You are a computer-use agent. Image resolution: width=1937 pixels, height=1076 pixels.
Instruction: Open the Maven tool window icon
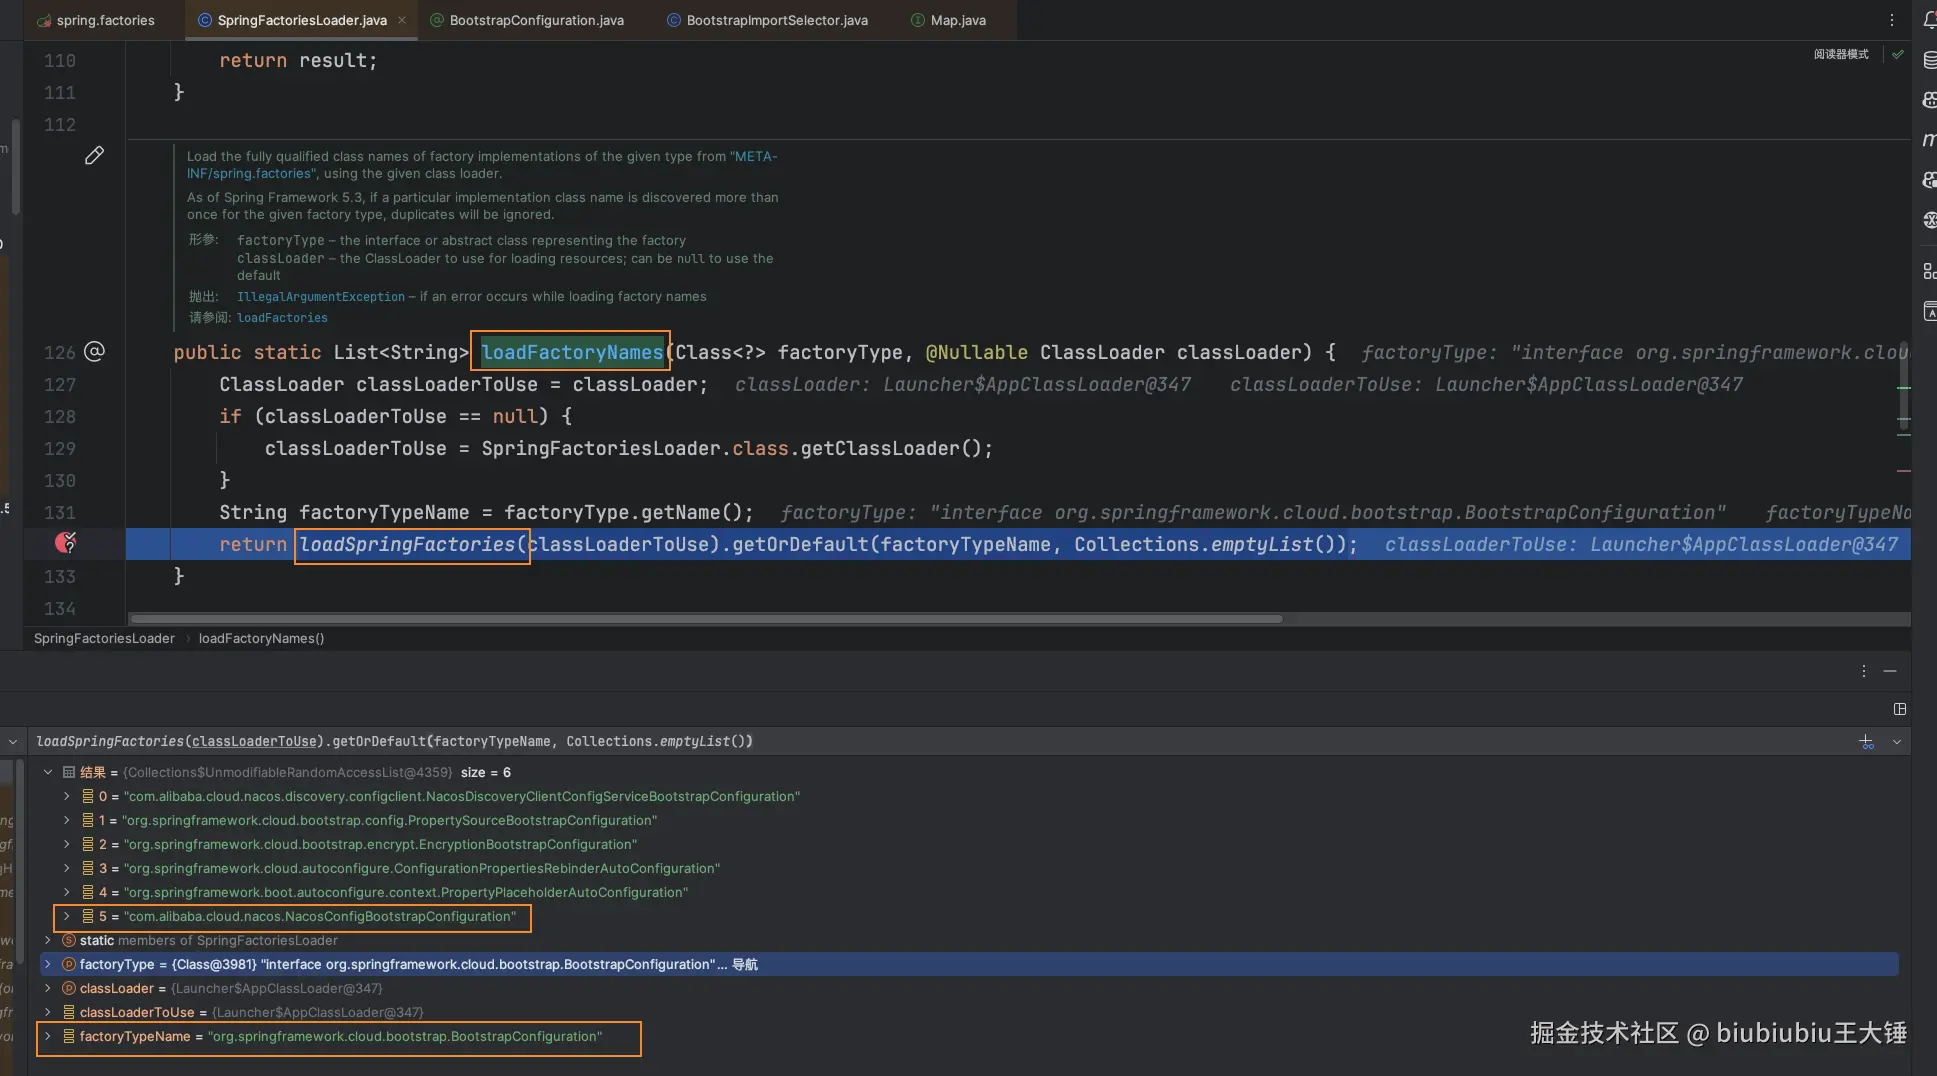(x=1929, y=140)
